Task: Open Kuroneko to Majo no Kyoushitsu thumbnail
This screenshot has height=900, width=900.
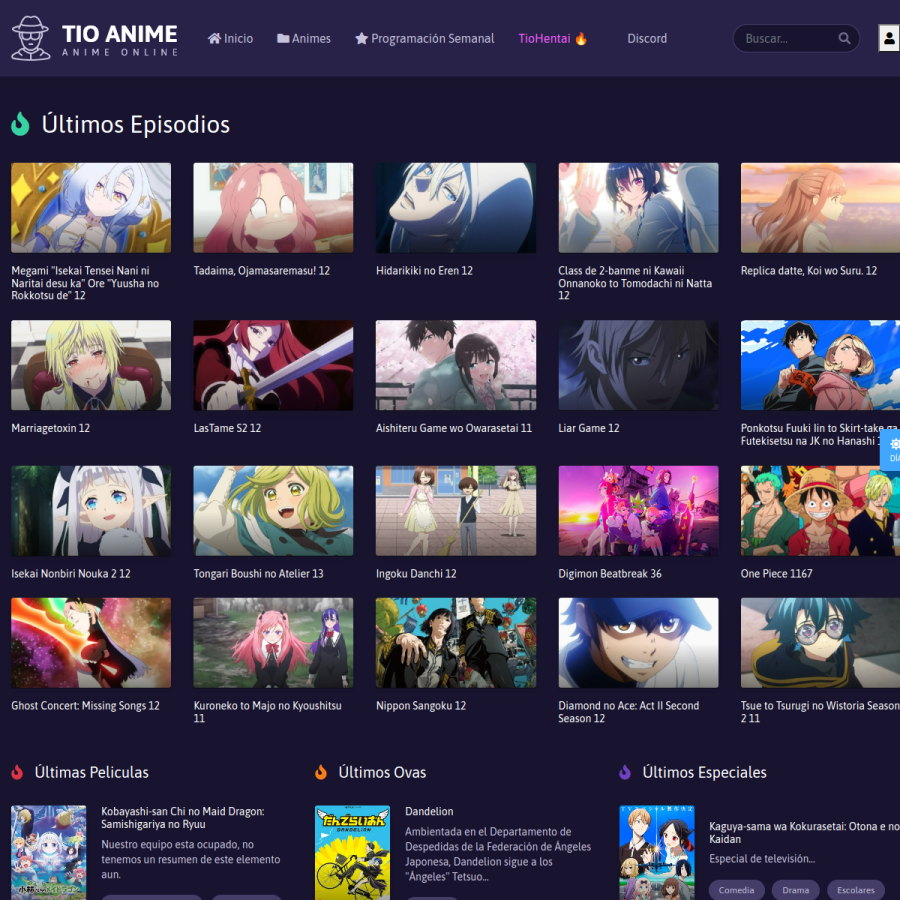Action: (x=273, y=643)
